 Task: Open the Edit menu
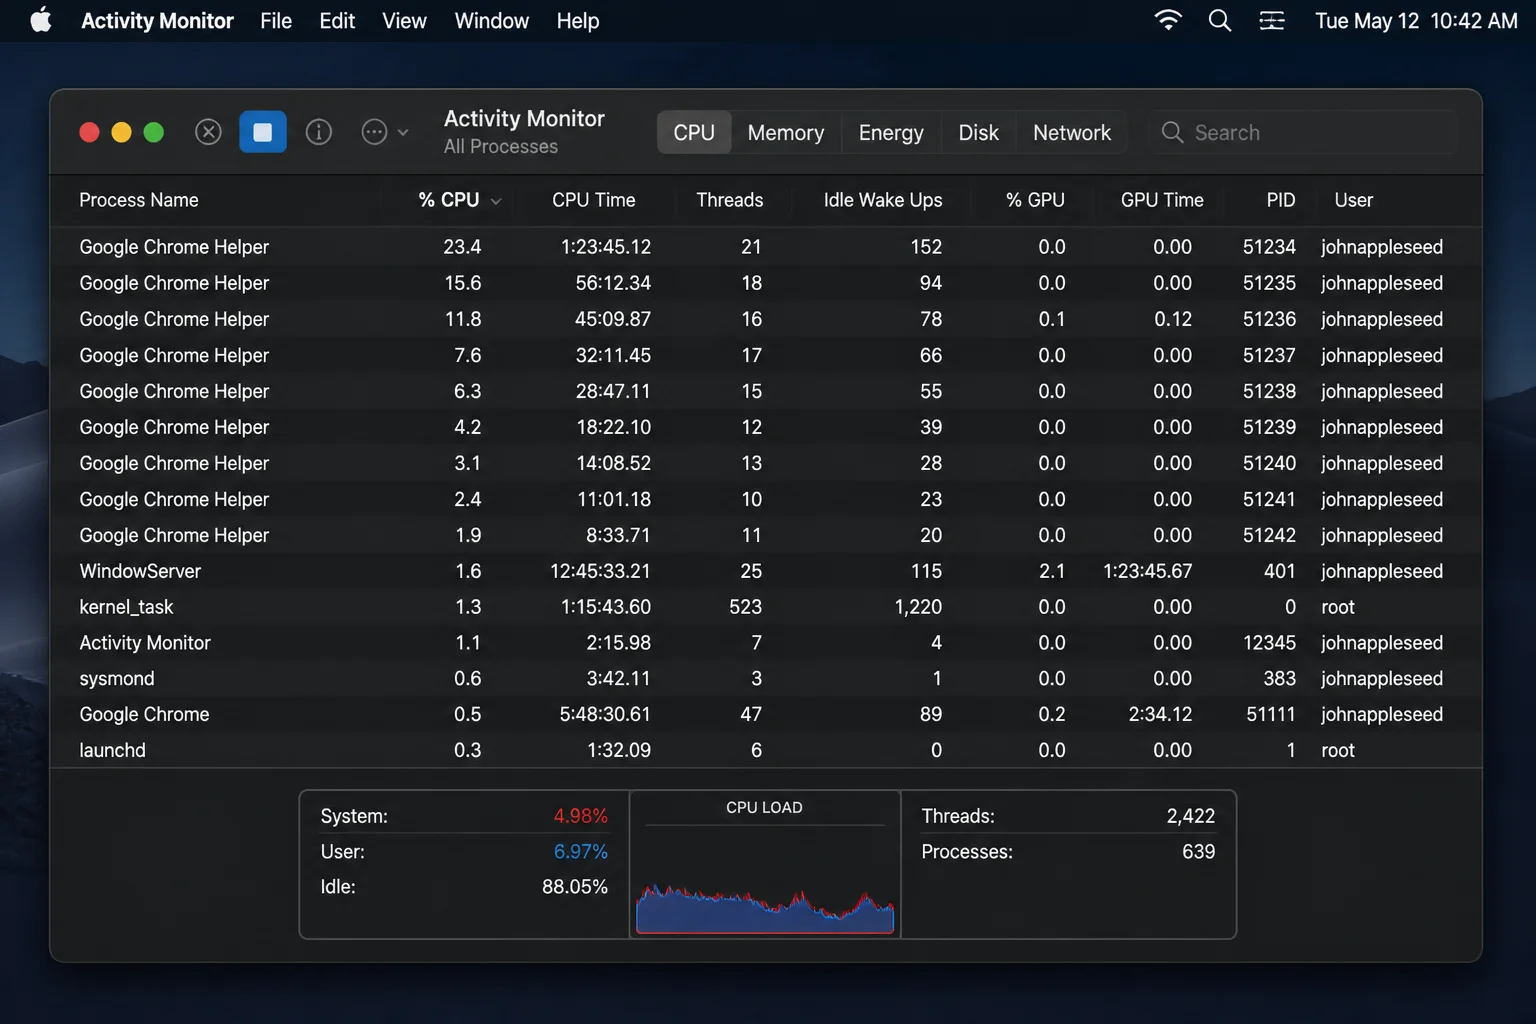point(337,20)
